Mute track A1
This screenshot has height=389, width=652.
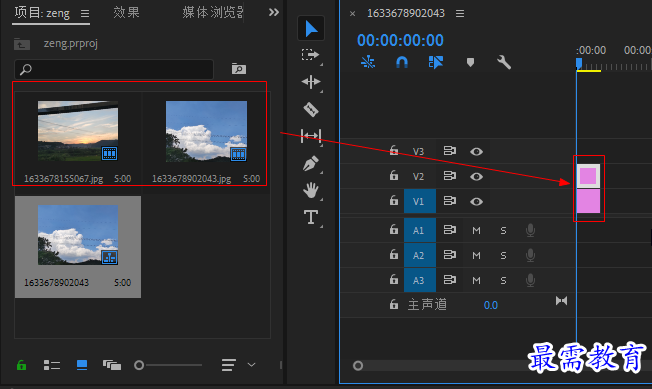pos(477,230)
